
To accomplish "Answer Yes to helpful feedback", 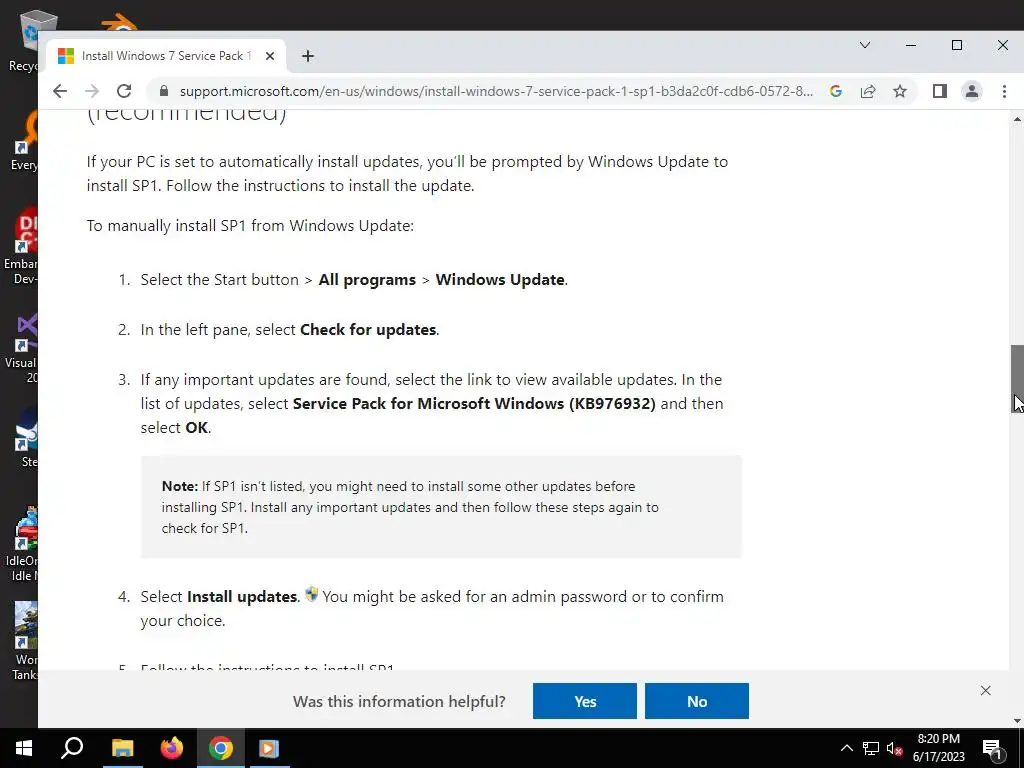I will click(x=584, y=701).
